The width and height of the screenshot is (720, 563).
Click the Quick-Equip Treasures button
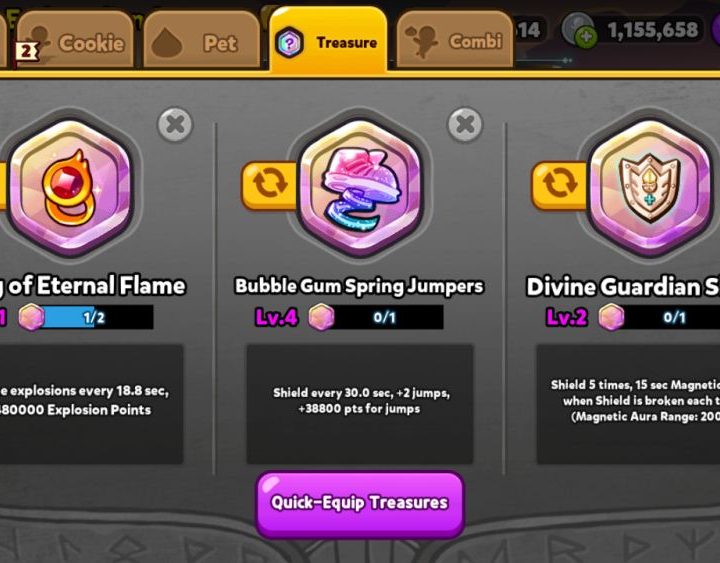[360, 504]
